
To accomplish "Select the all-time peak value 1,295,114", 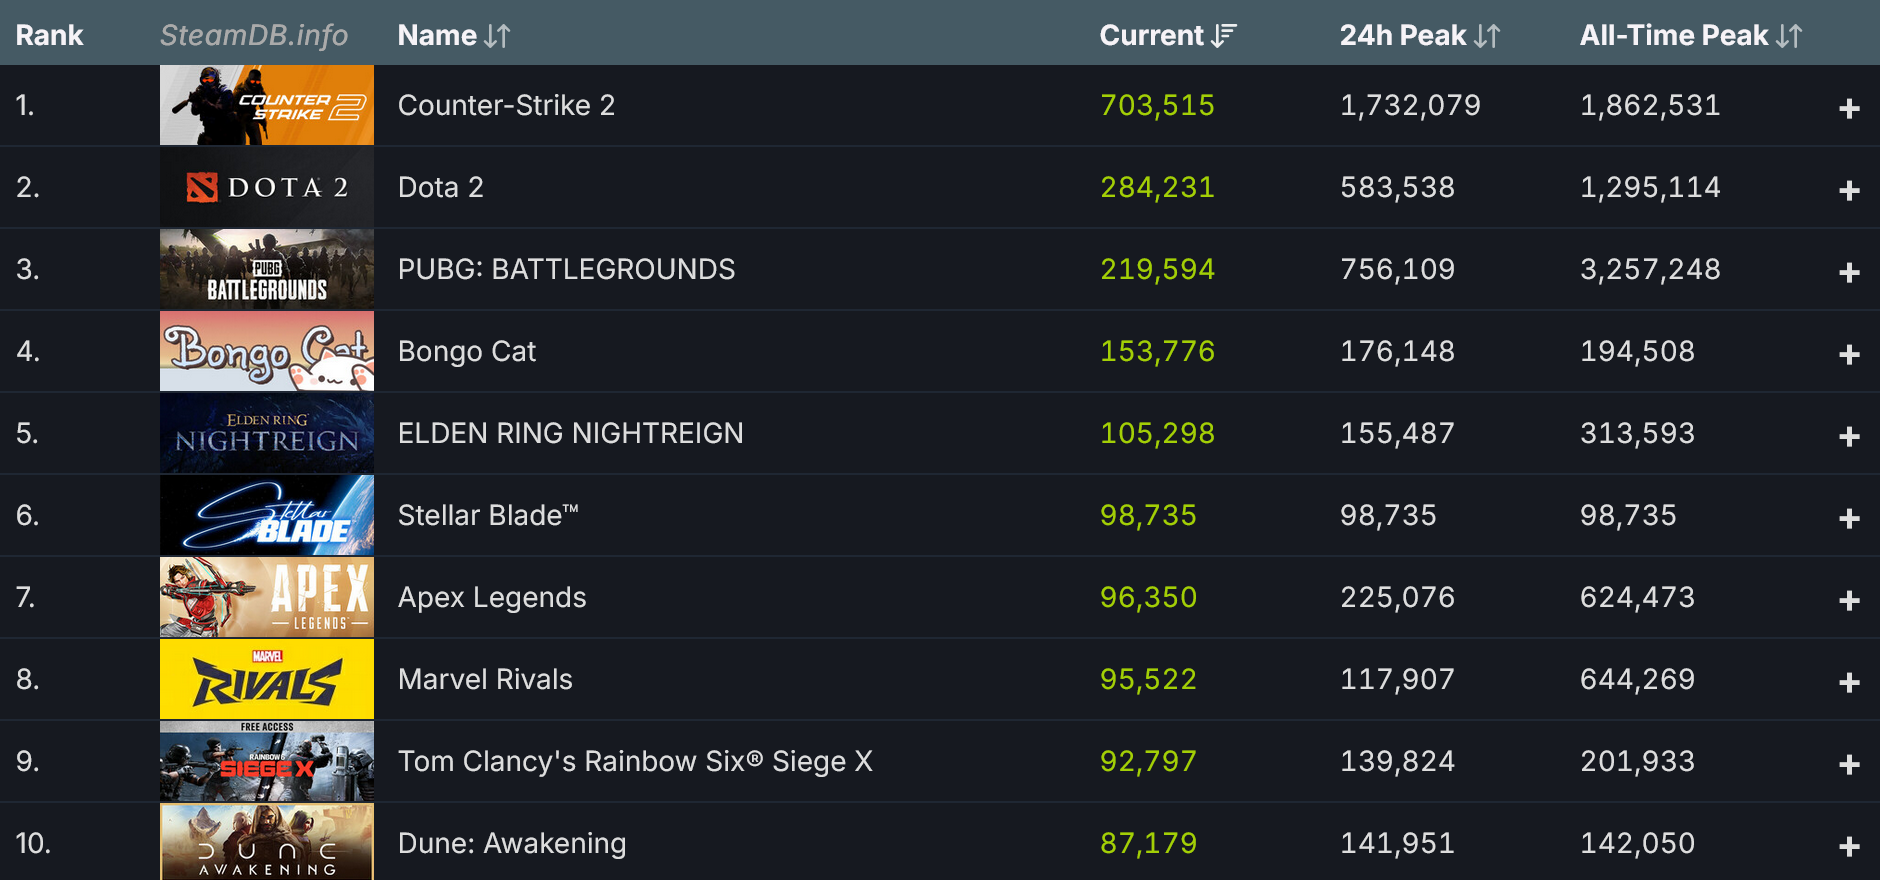I will point(1650,188).
